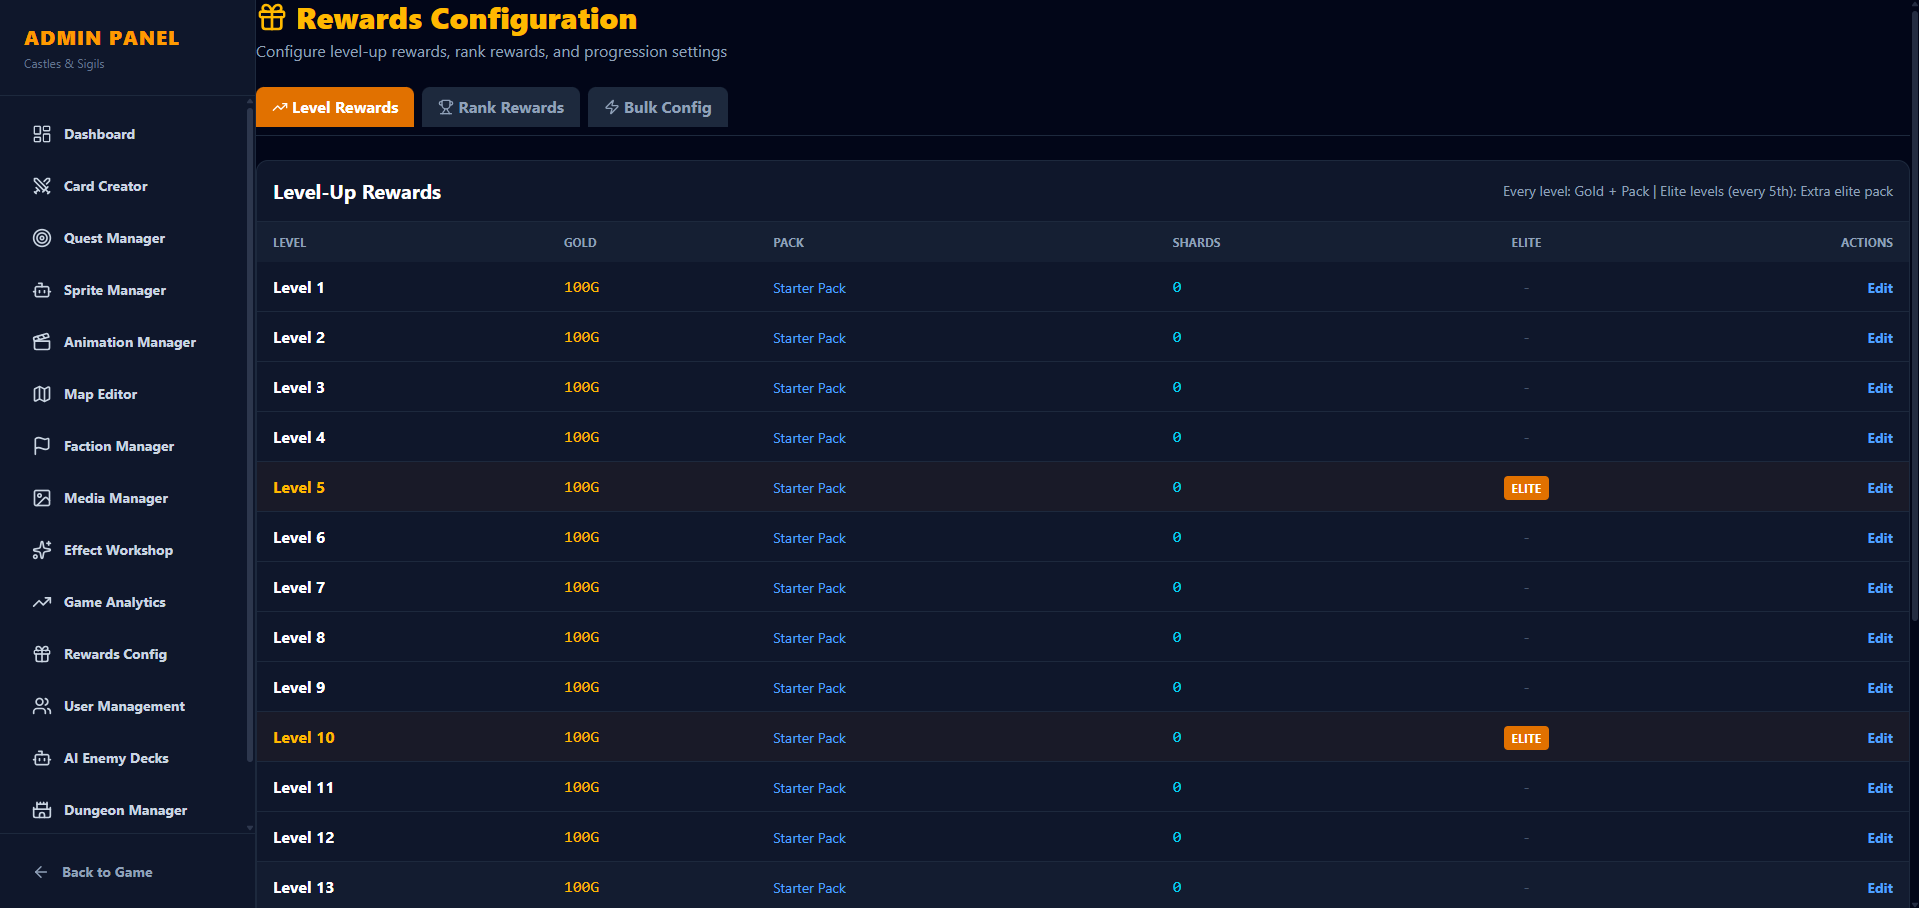Click Edit on the Level 6 row
This screenshot has width=1919, height=908.
click(1880, 538)
